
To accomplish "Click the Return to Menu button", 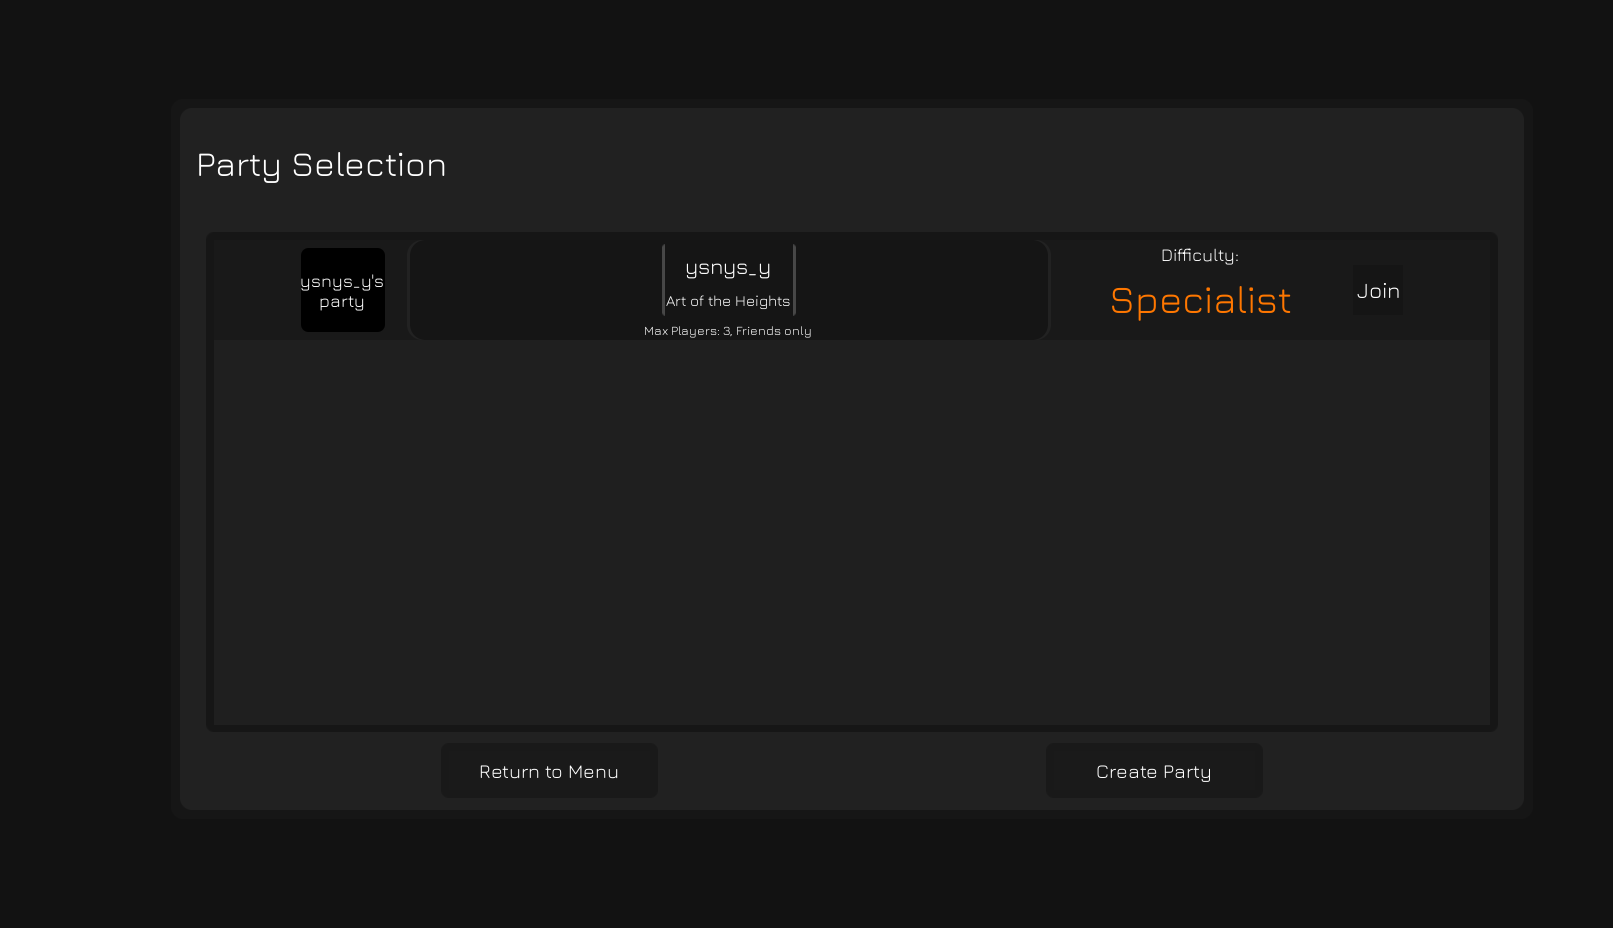I will pos(548,770).
